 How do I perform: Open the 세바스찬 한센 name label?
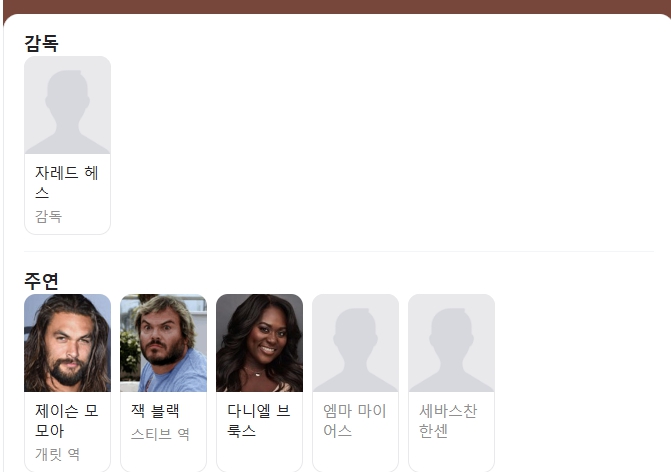(448, 420)
